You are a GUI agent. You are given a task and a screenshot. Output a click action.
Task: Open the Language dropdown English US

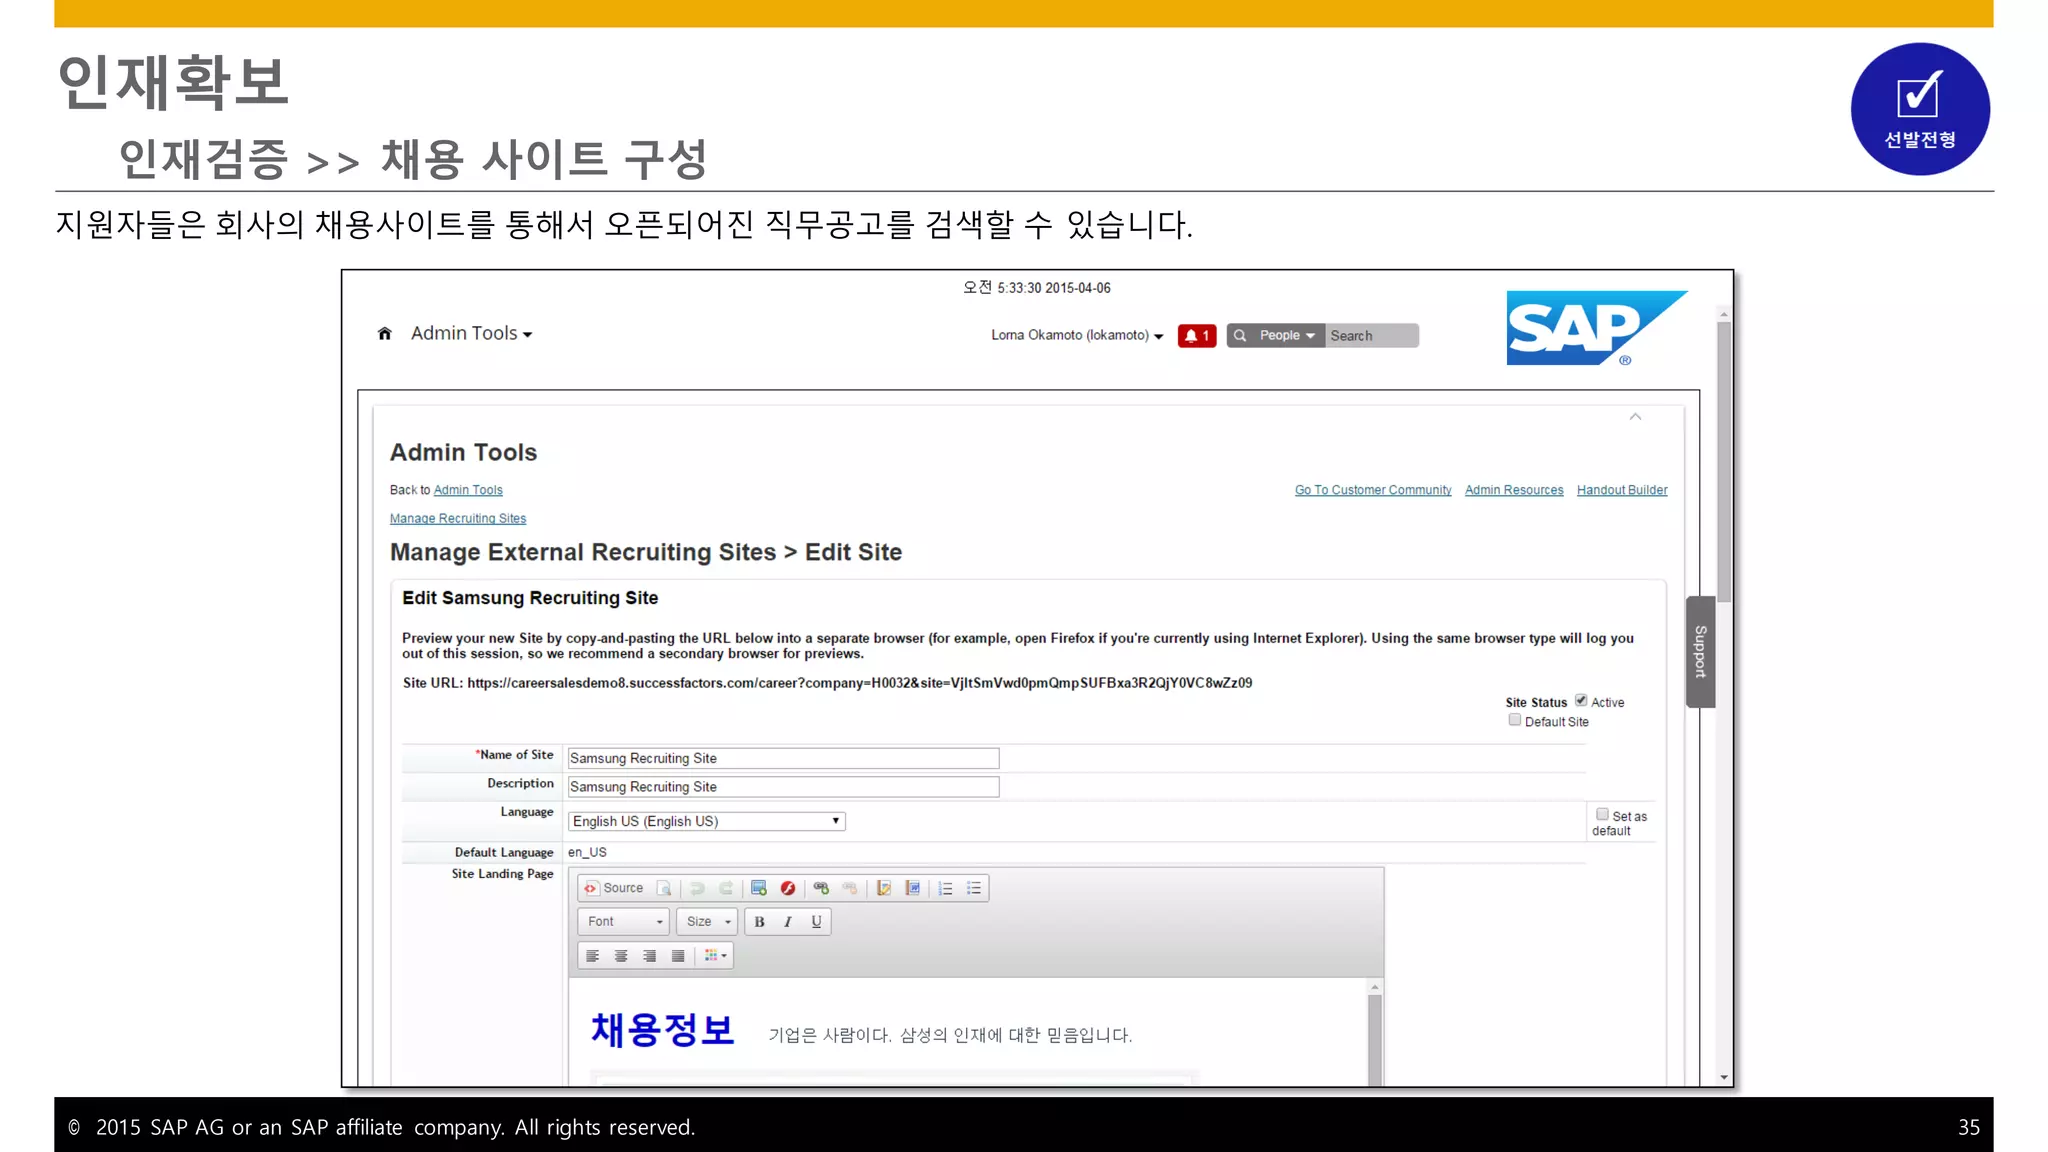click(706, 821)
